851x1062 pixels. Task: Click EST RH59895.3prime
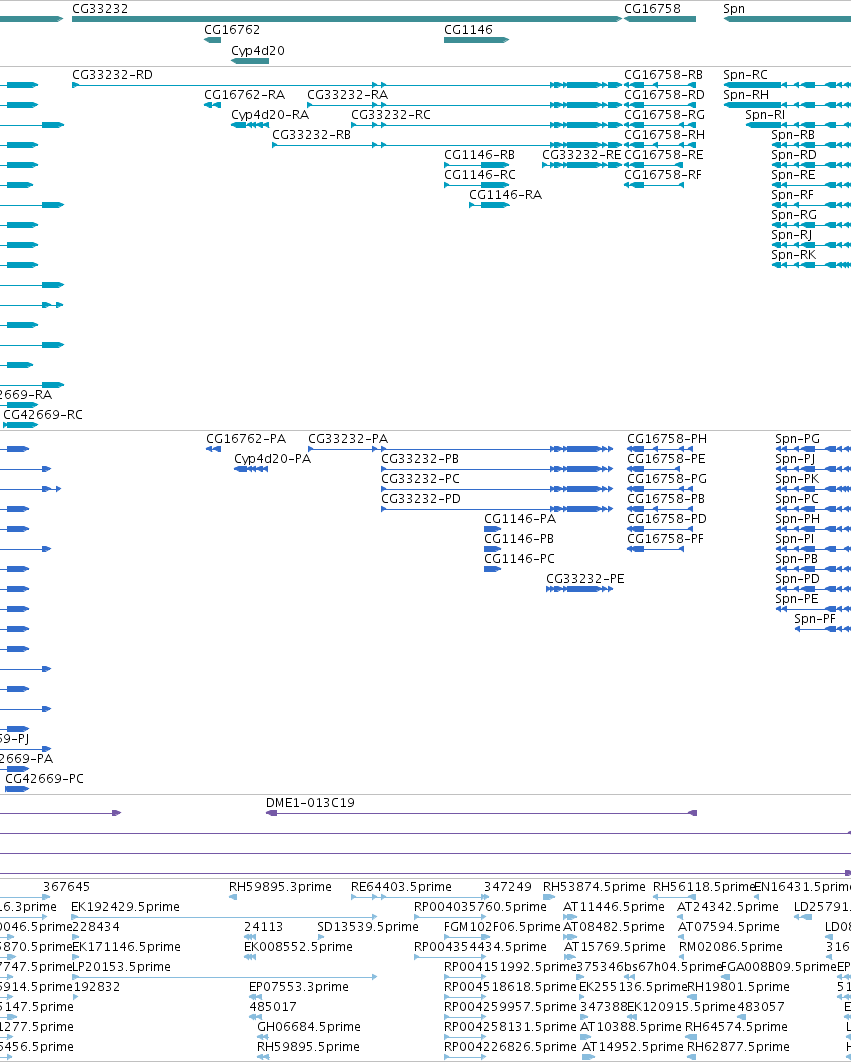[281, 887]
